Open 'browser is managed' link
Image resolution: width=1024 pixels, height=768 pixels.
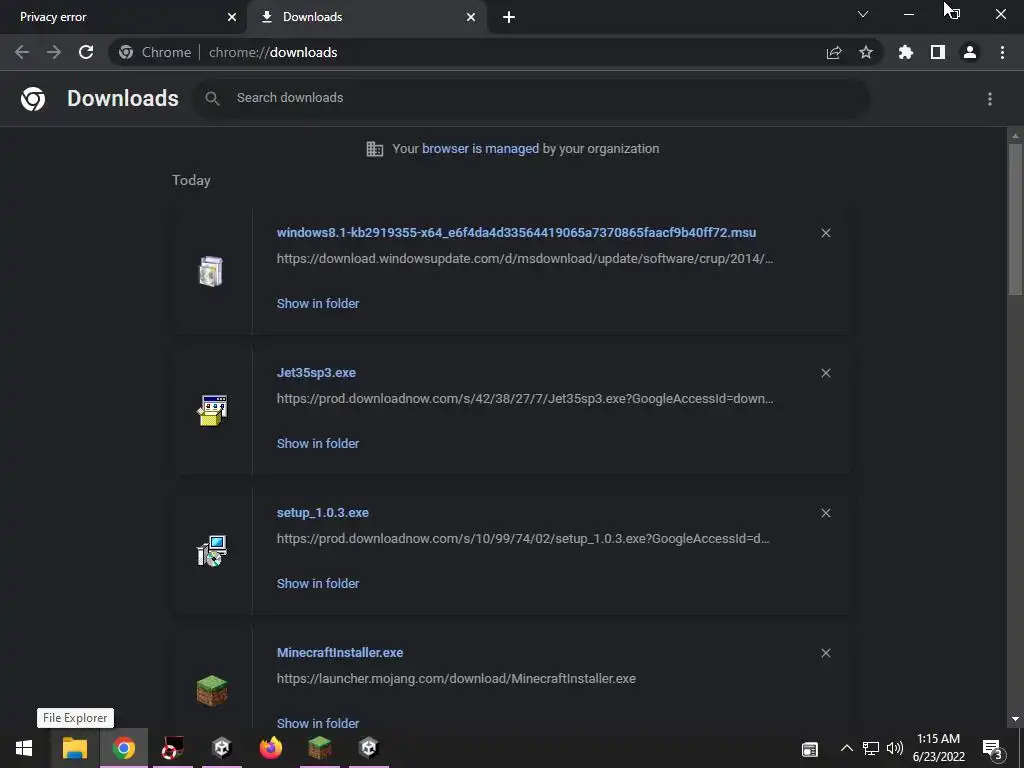coord(480,149)
